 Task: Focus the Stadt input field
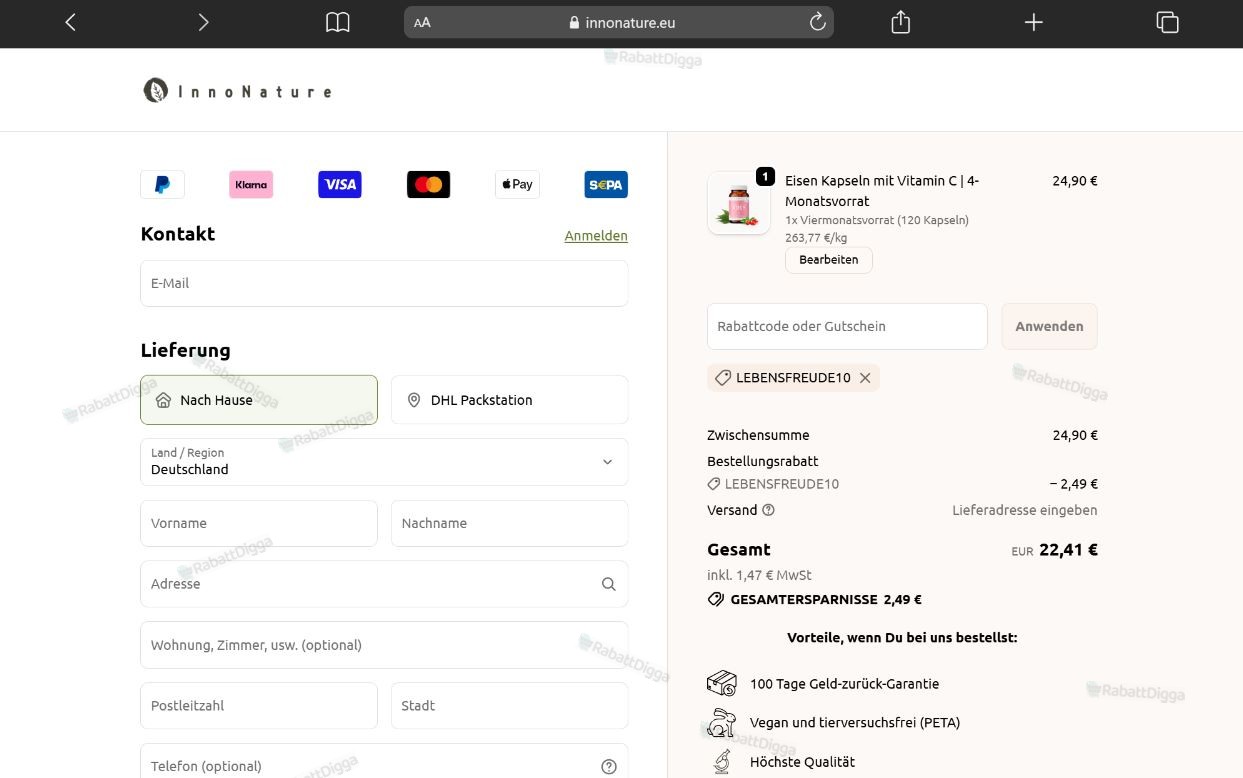pos(509,706)
